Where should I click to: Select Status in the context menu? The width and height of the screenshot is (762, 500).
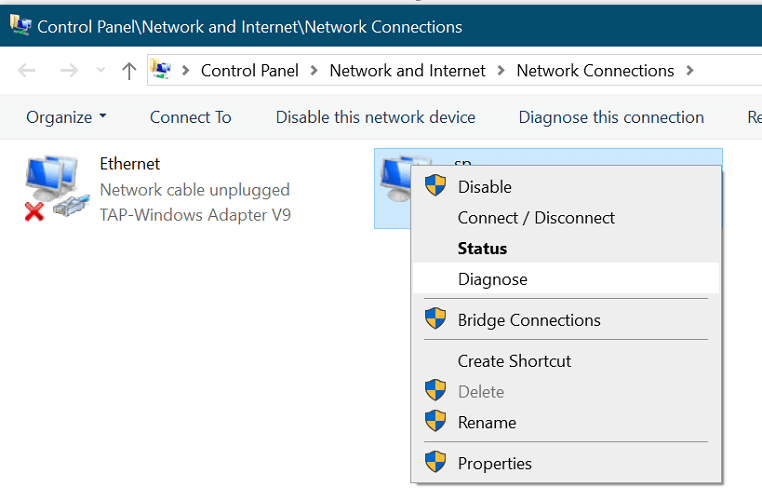pos(482,248)
